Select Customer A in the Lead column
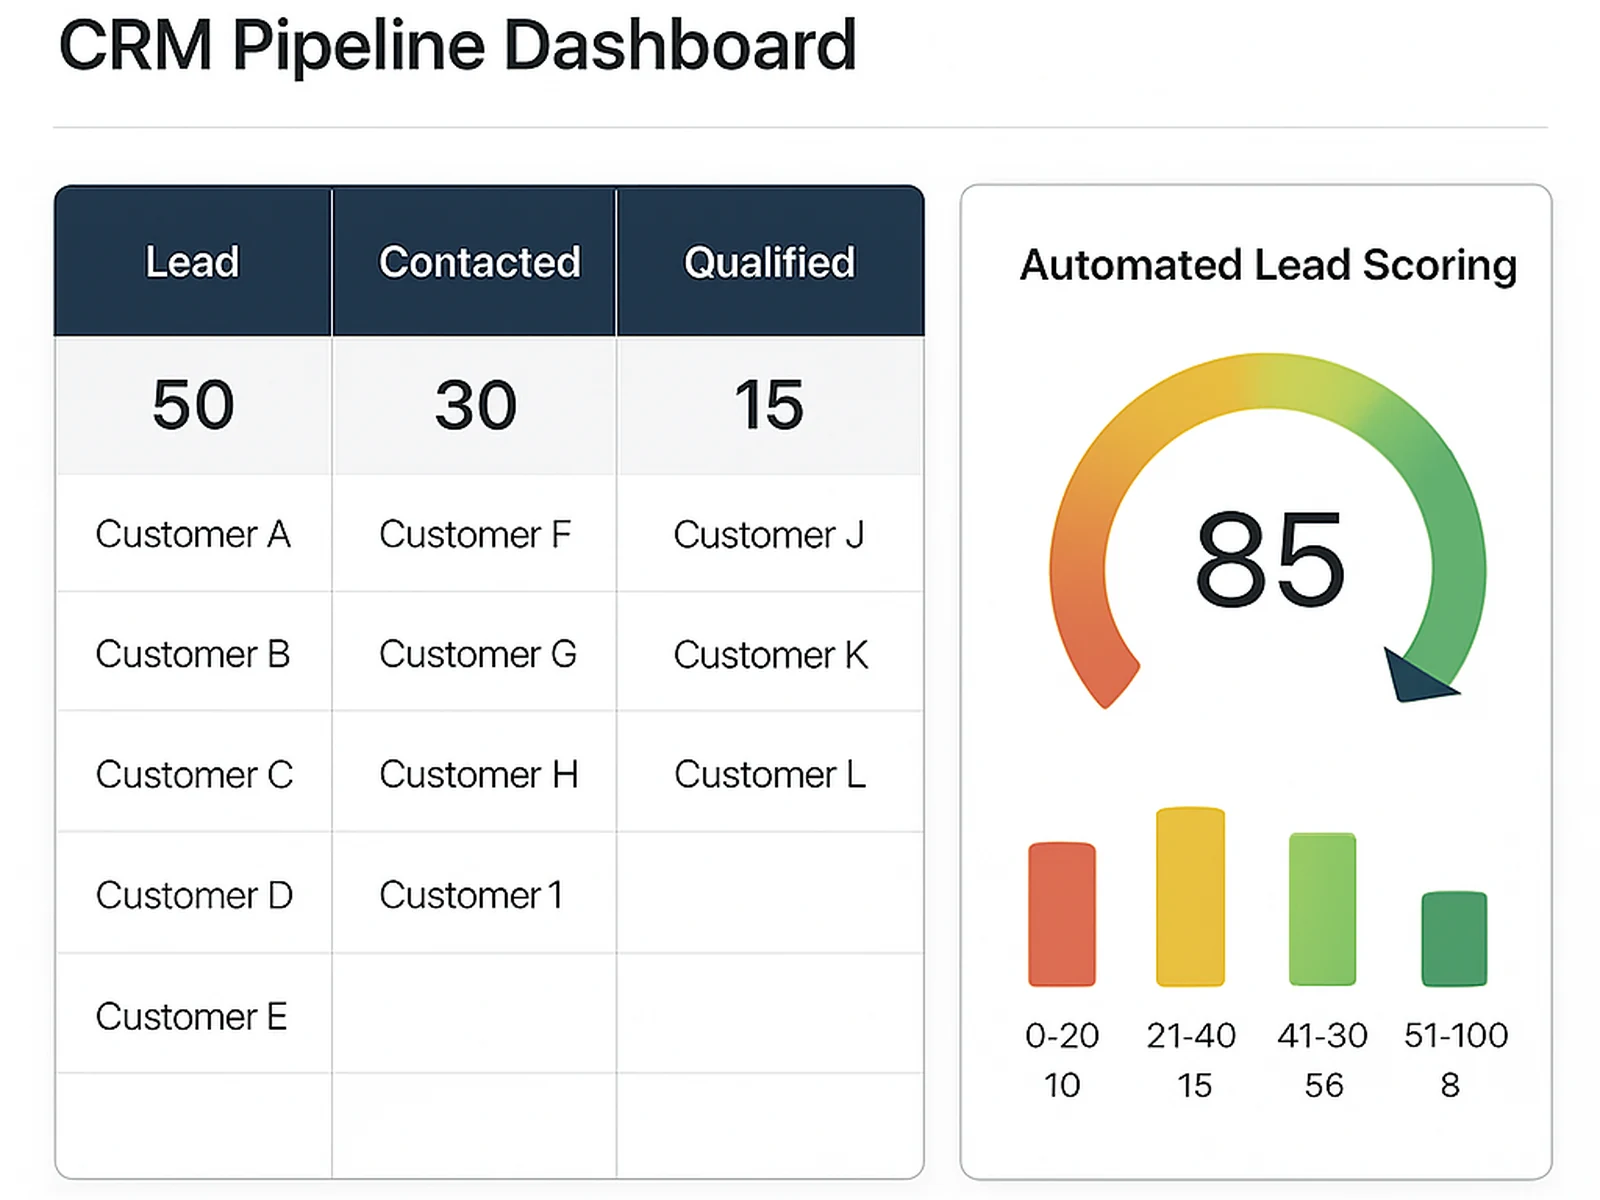Screen dimensions: 1600x1200 pyautogui.click(x=192, y=534)
